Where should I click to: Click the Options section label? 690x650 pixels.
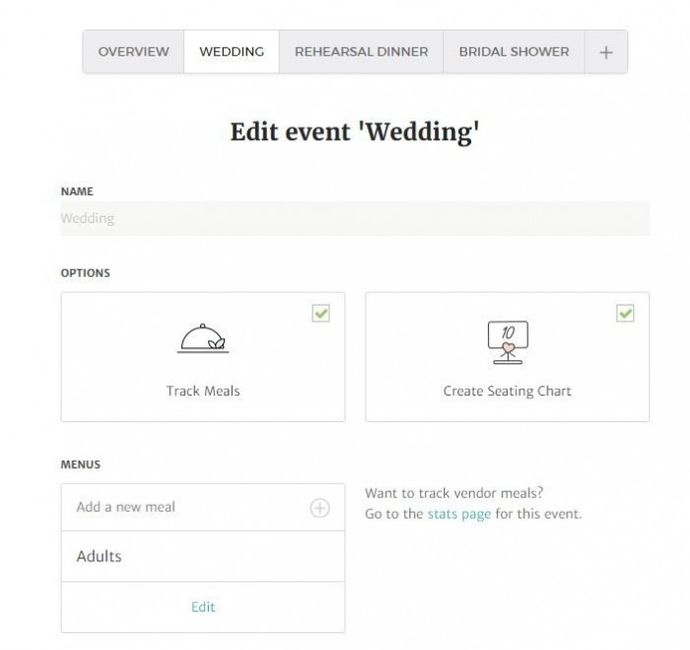pos(85,273)
